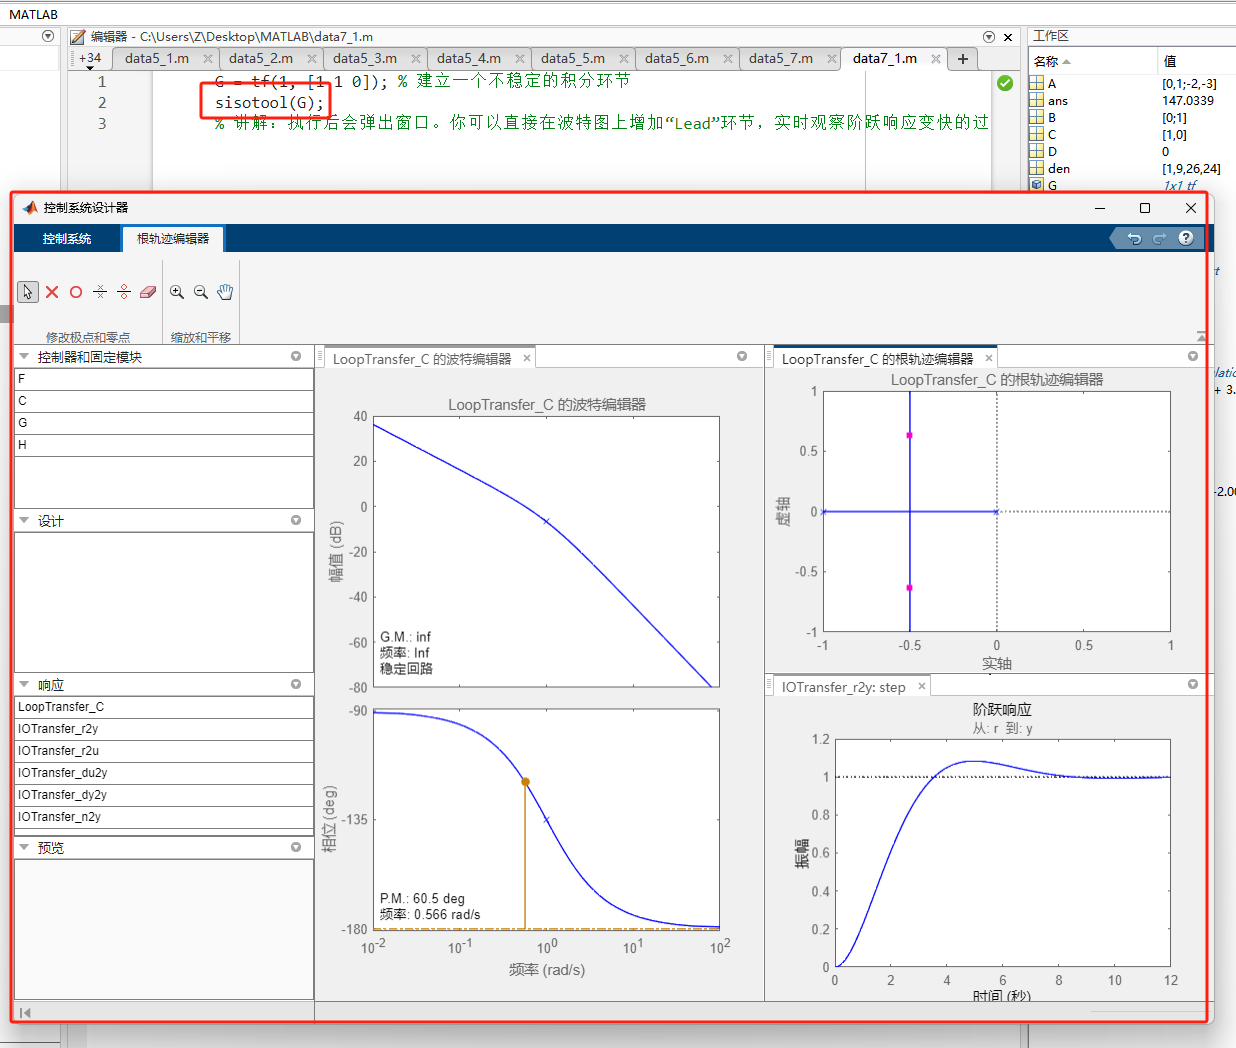Viewport: 1236px width, 1048px height.
Task: Activate the zoom in magnifier tool
Action: click(177, 292)
